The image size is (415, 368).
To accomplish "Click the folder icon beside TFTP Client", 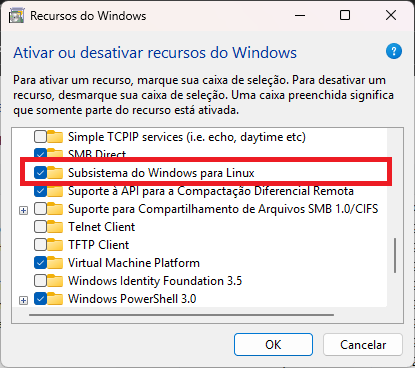I will tap(55, 245).
